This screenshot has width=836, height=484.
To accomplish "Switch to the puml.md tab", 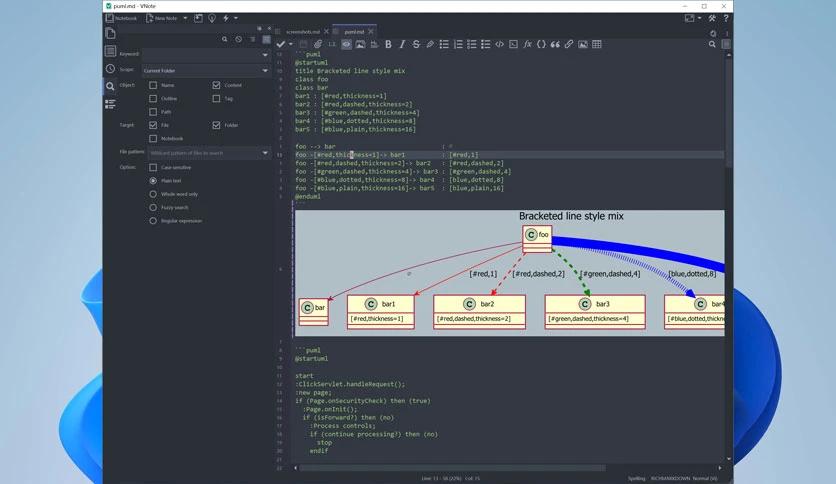I will click(354, 32).
